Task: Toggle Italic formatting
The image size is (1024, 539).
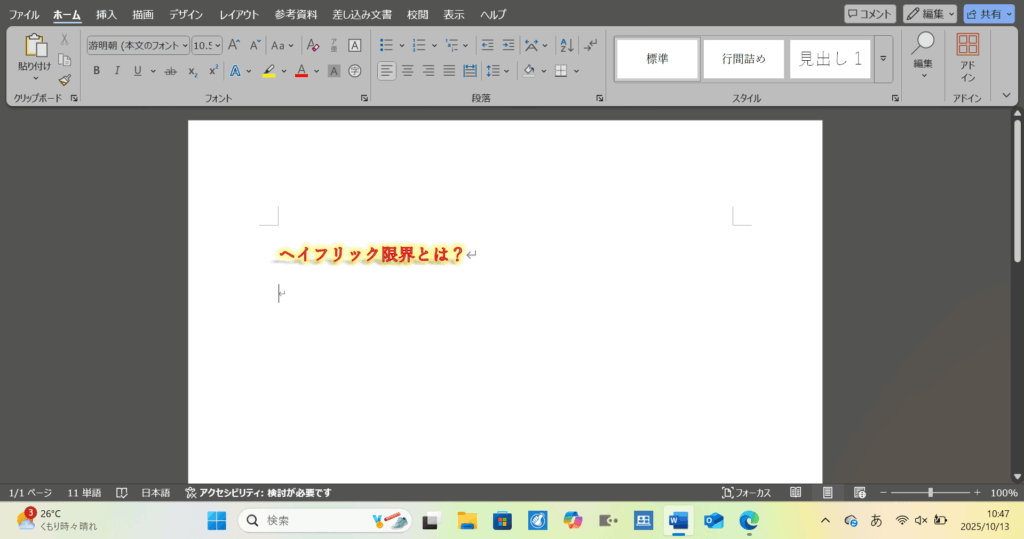Action: 117,71
